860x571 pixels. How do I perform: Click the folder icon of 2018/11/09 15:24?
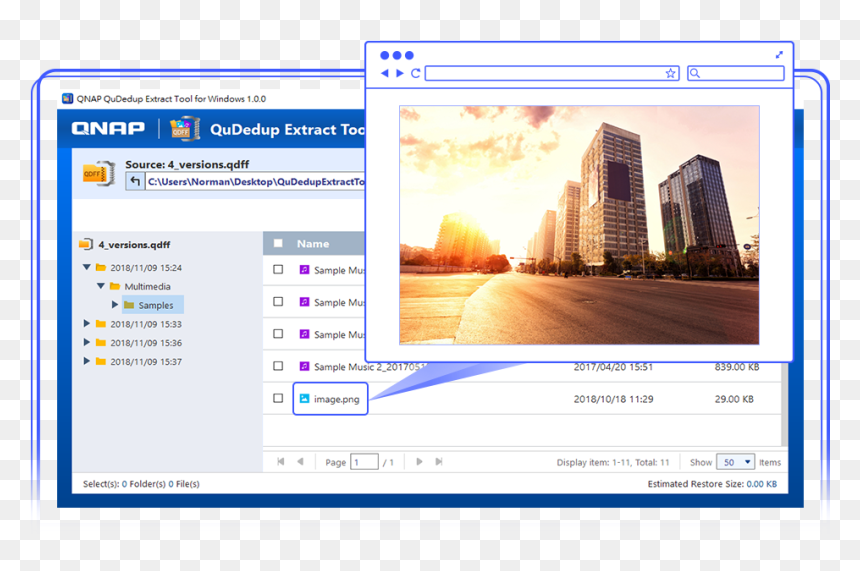pyautogui.click(x=101, y=268)
